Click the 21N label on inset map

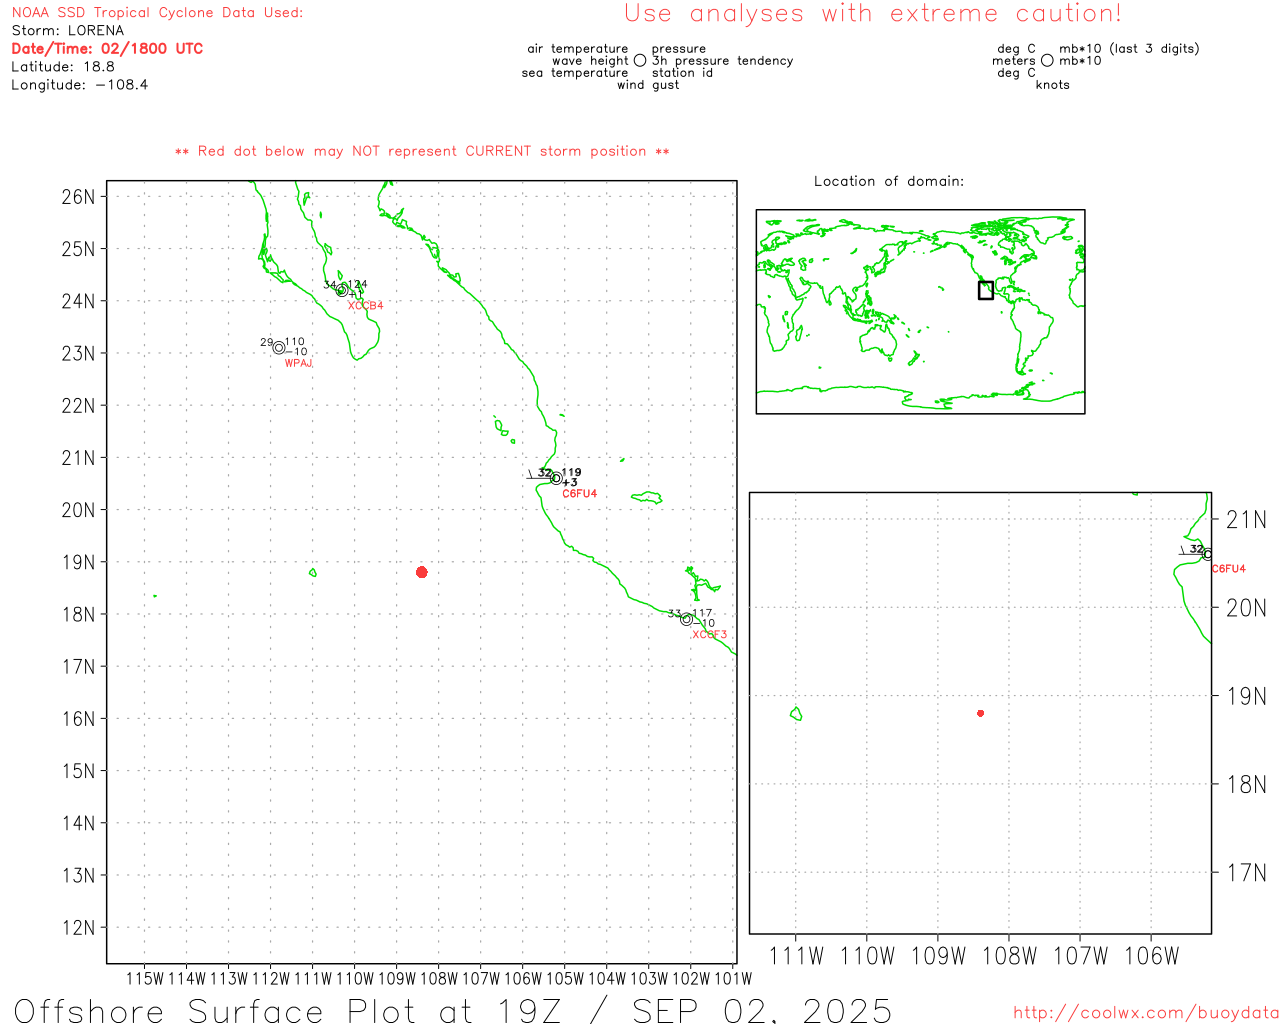pyautogui.click(x=1246, y=519)
